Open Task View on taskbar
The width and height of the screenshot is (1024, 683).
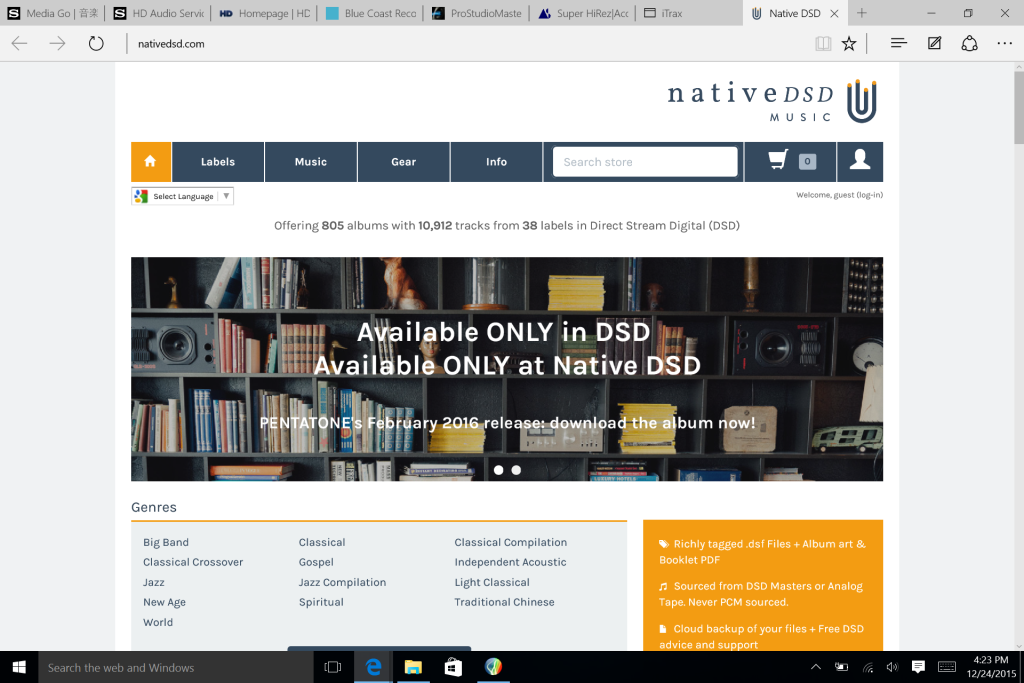[x=333, y=667]
